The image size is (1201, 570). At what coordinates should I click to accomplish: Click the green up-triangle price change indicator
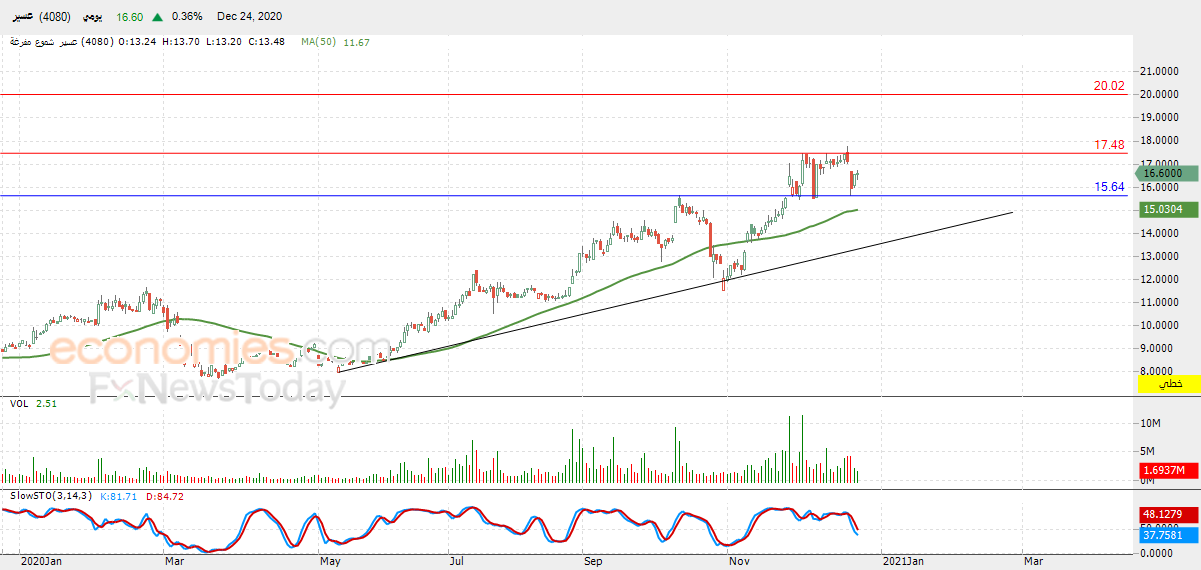tap(158, 17)
